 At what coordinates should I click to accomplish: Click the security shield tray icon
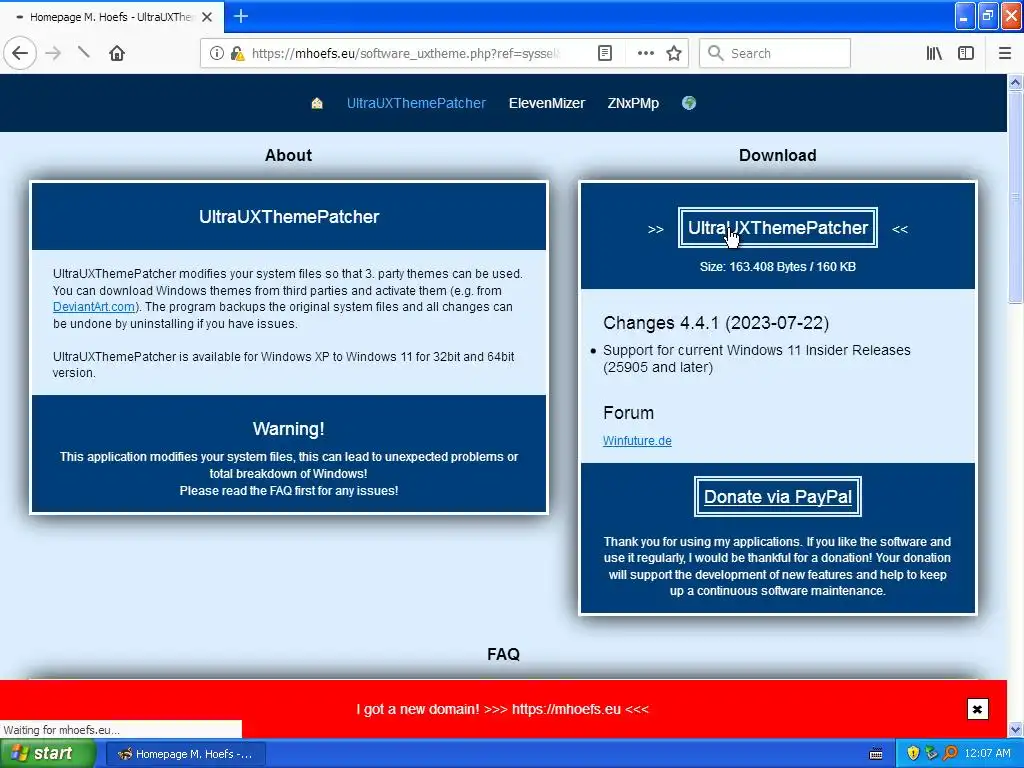click(913, 754)
